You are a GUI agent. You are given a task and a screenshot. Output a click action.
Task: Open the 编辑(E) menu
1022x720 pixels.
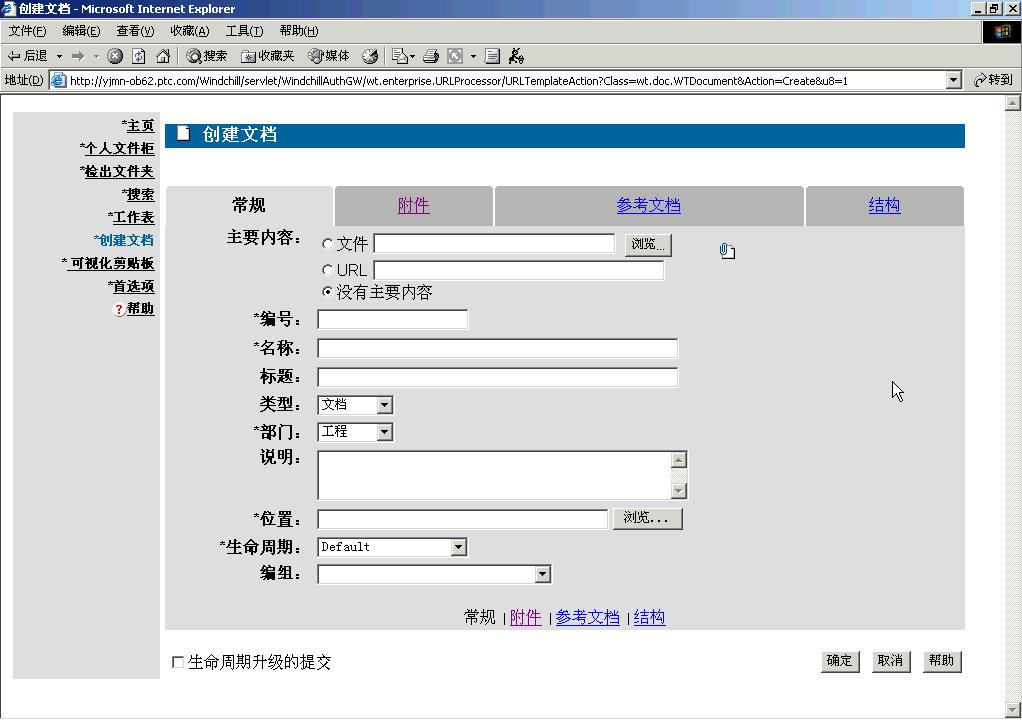coord(81,31)
